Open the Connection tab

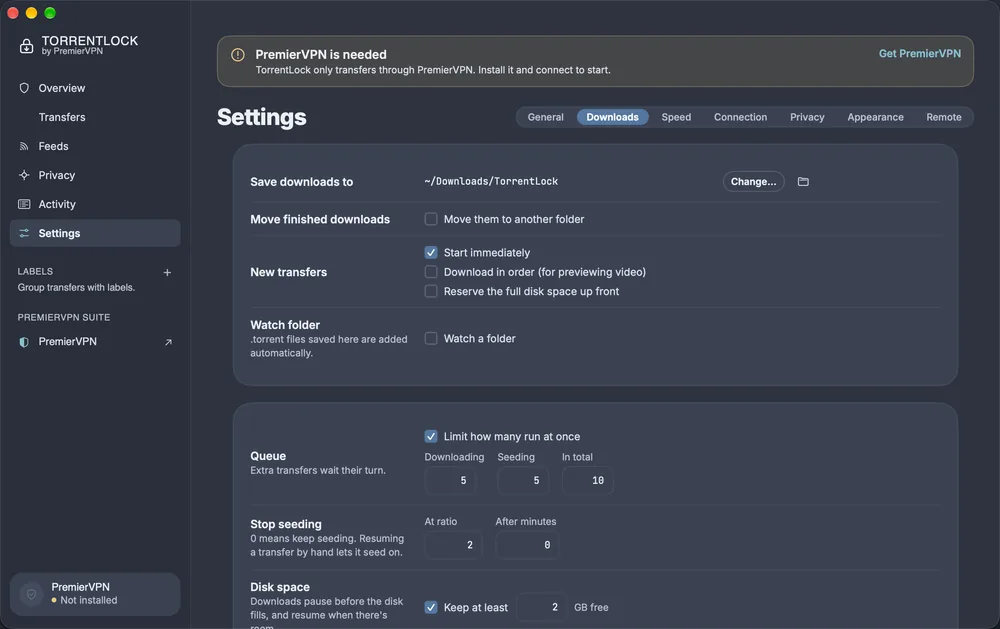[x=740, y=117]
